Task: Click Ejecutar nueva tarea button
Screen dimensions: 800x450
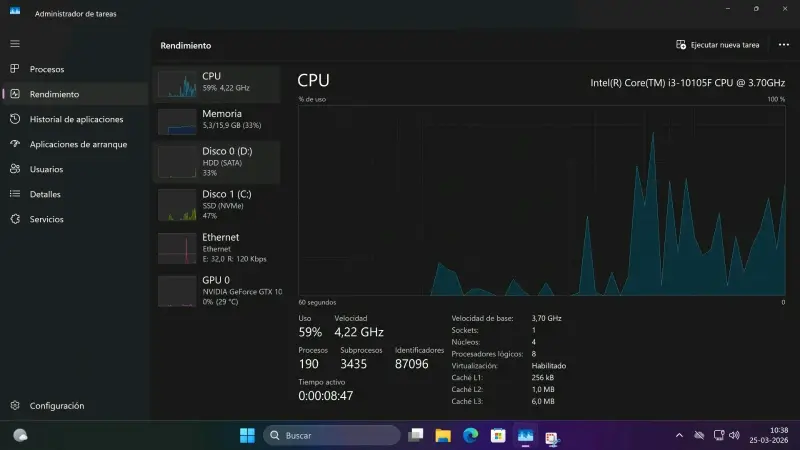Action: pos(717,45)
